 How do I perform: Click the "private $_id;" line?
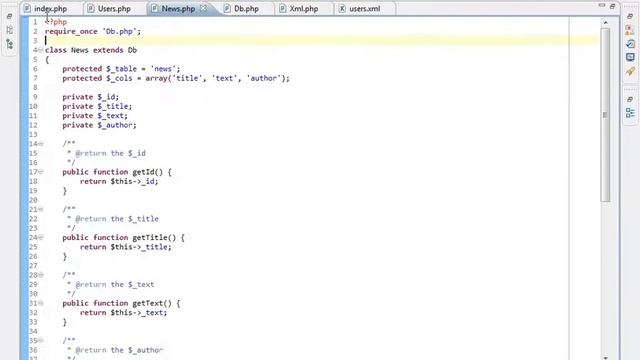pos(90,97)
